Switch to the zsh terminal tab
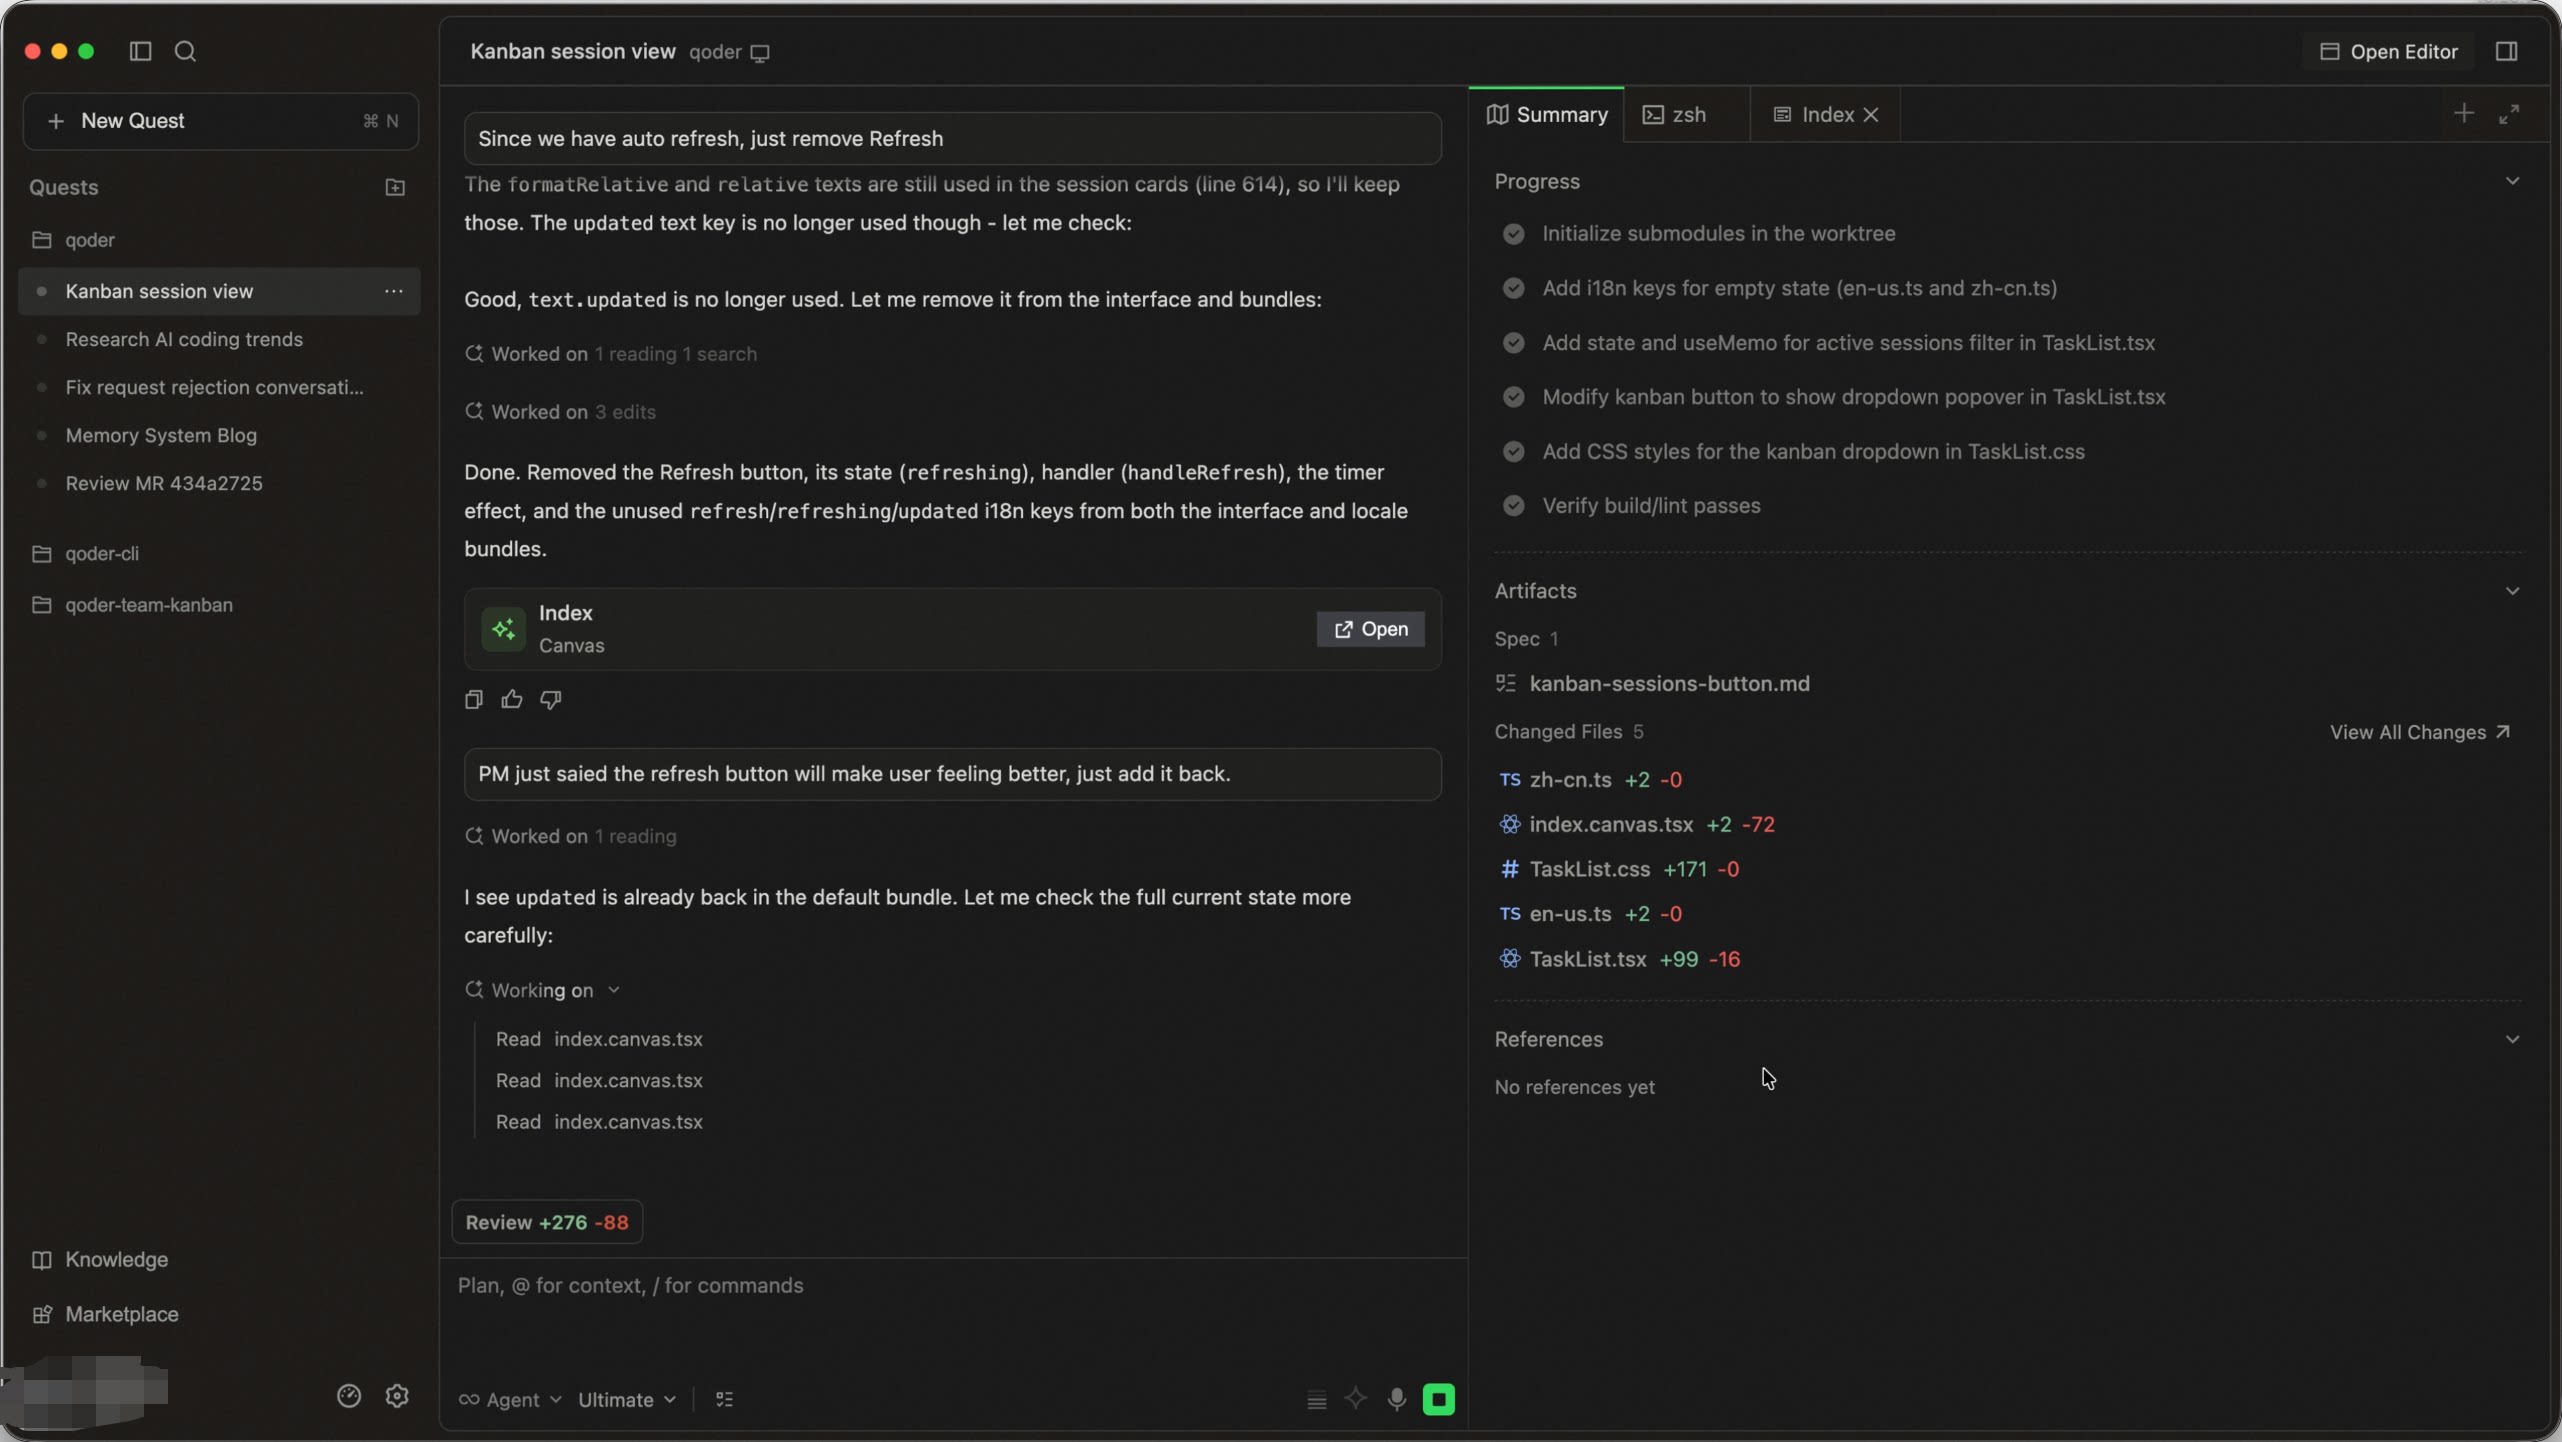This screenshot has width=2562, height=1442. [1688, 115]
